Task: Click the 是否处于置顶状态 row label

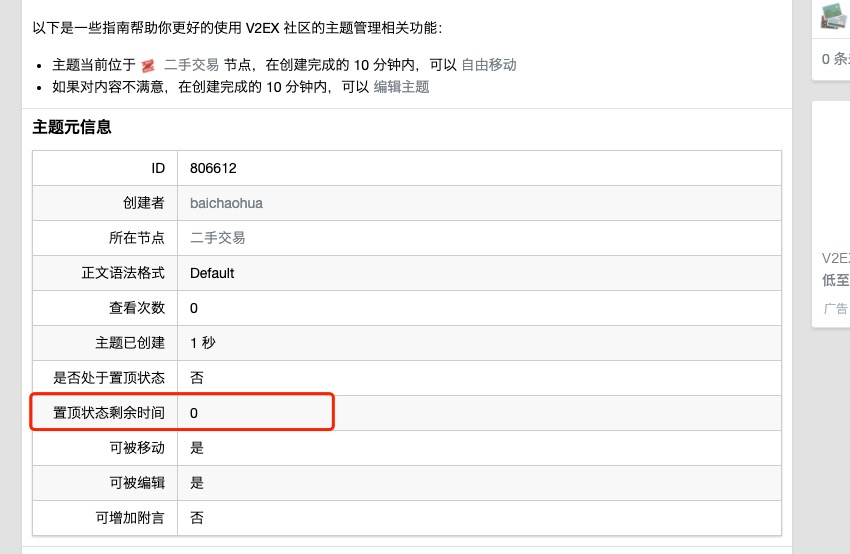Action: (109, 378)
